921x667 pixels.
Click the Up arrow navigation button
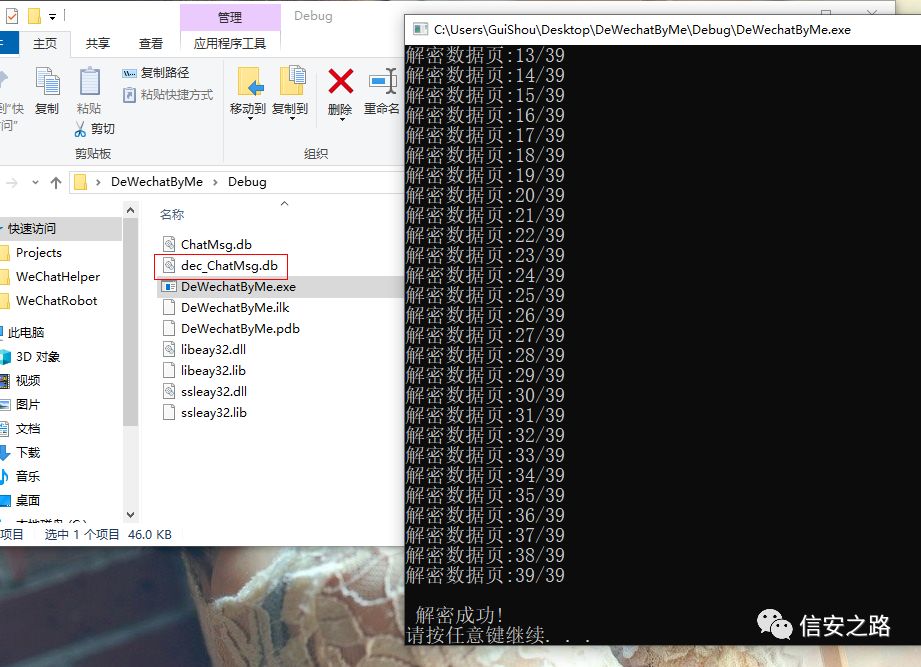click(56, 183)
